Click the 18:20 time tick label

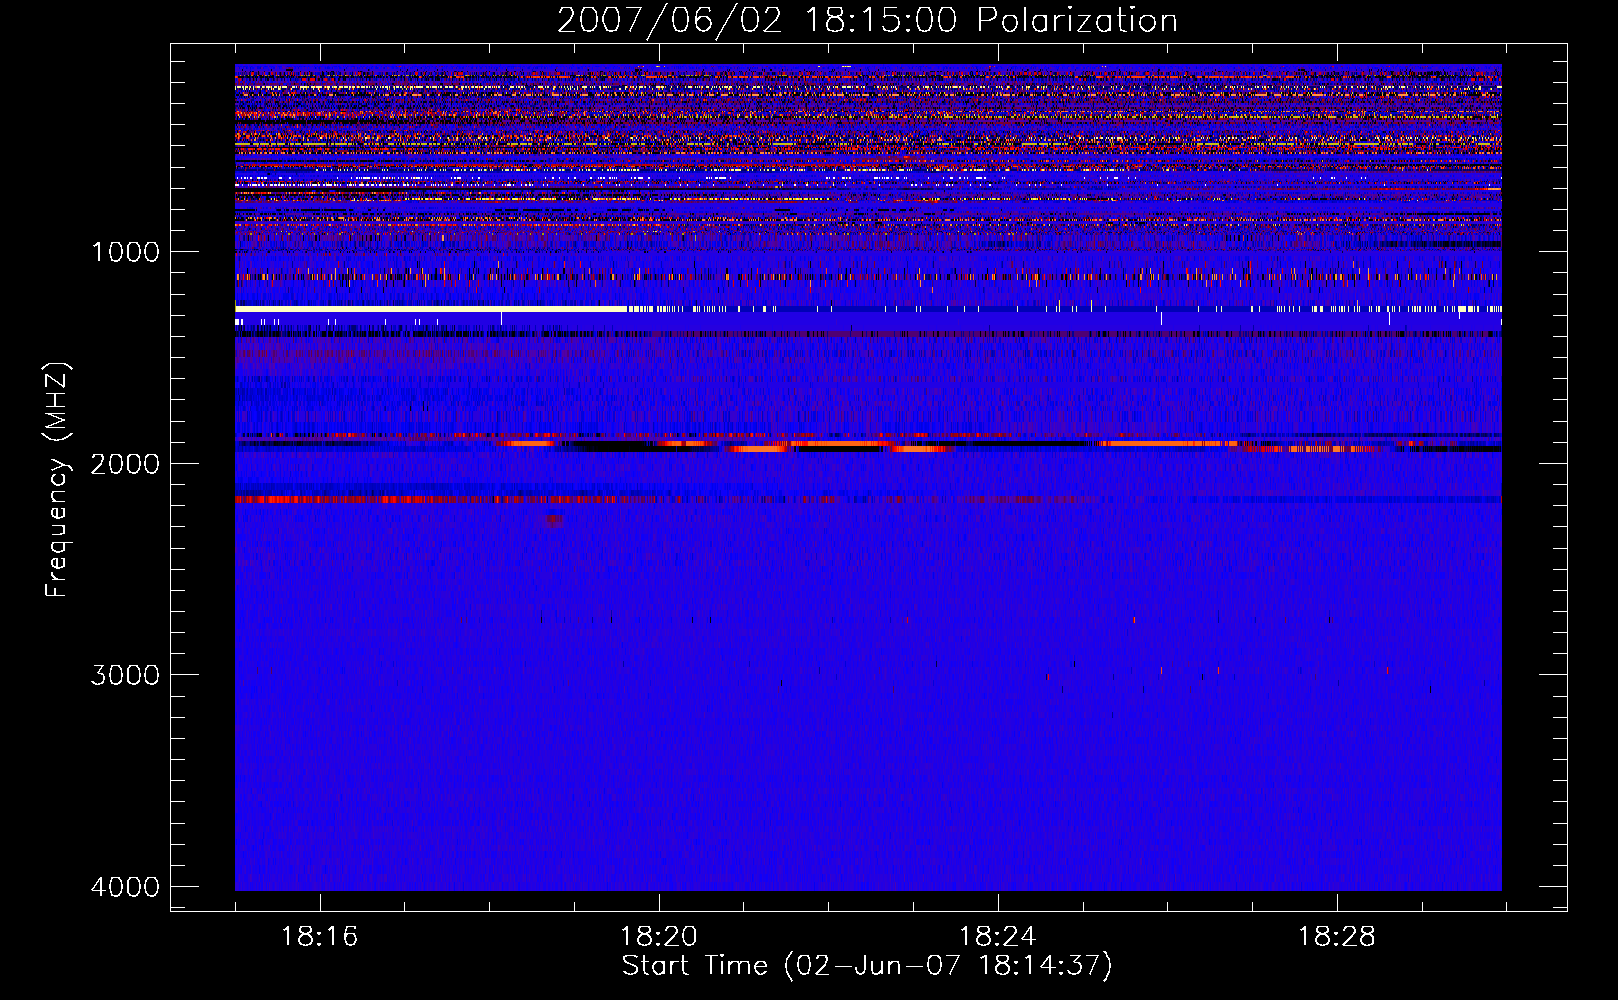(x=658, y=937)
